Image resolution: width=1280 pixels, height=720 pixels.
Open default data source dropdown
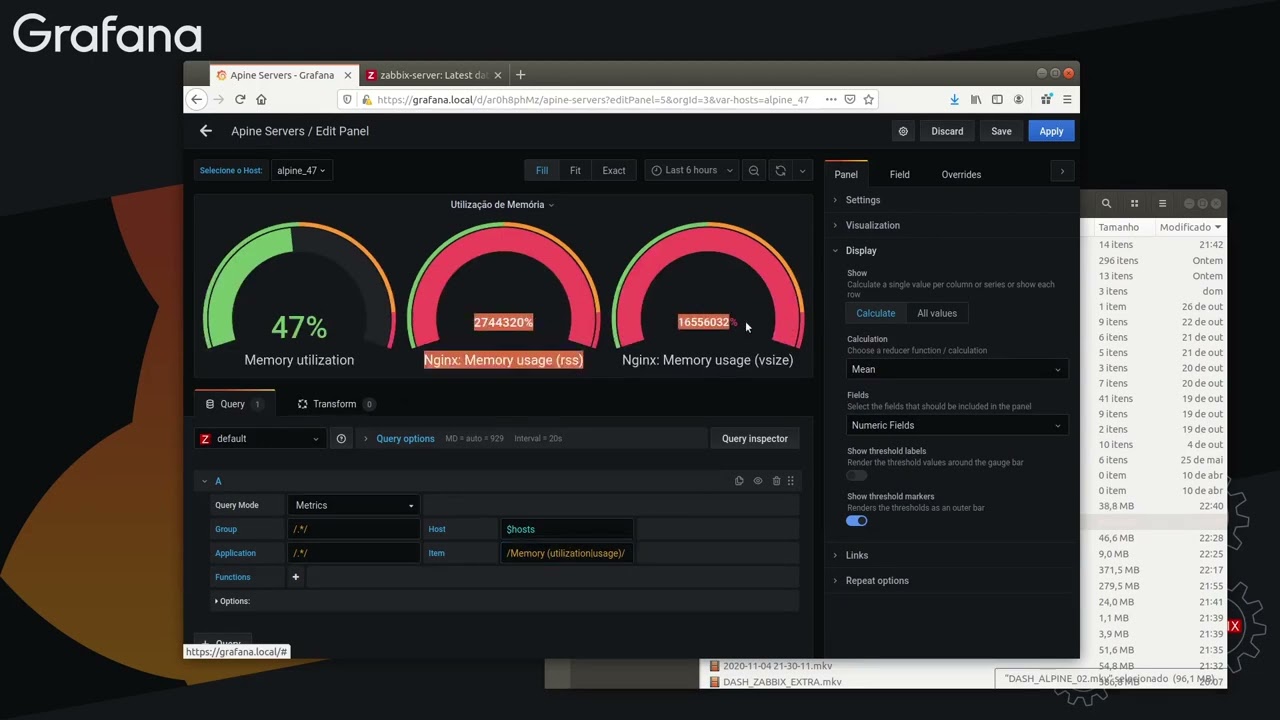[260, 439]
